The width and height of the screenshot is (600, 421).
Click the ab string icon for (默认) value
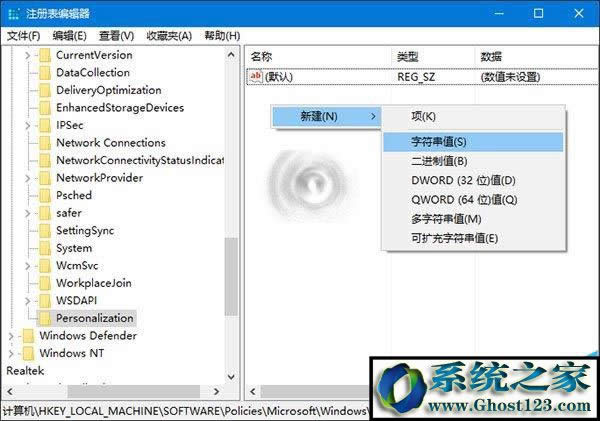[255, 76]
